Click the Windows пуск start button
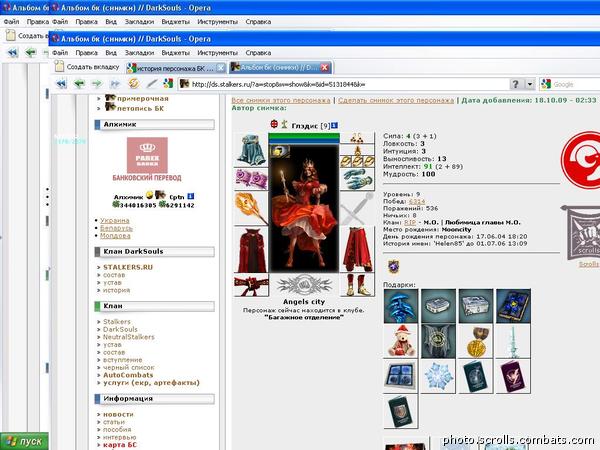Viewport: 600px width, 450px height. pos(24,441)
